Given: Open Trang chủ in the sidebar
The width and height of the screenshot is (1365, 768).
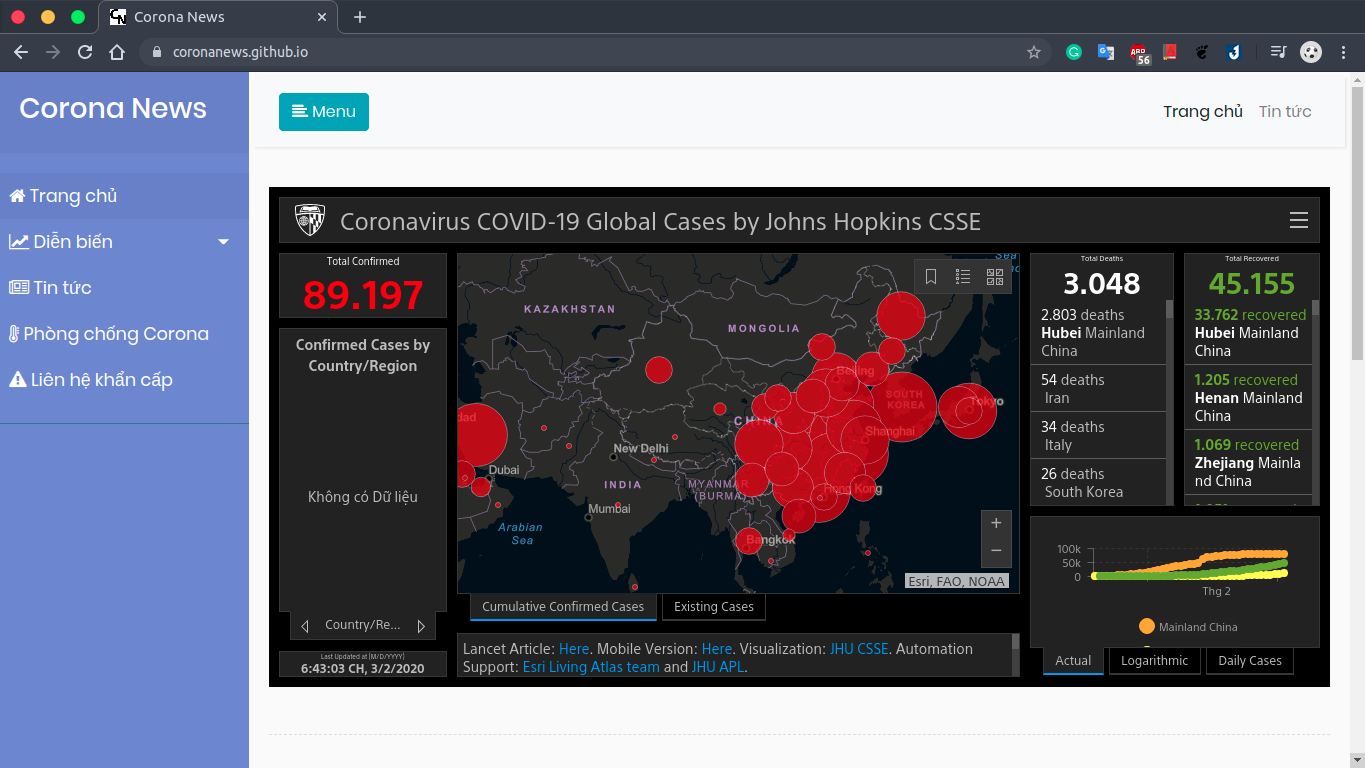Looking at the screenshot, I should pos(124,196).
